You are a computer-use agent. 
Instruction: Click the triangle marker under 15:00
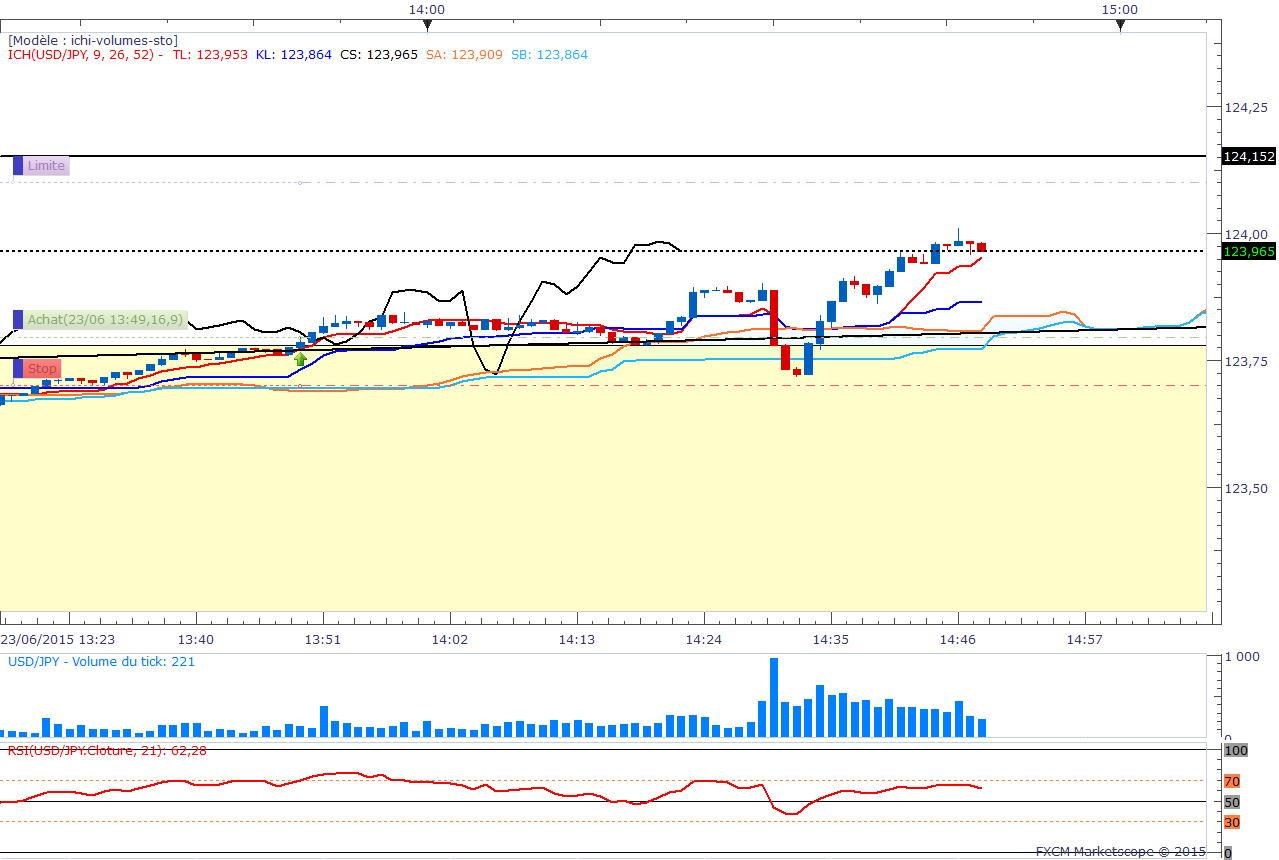click(1120, 25)
